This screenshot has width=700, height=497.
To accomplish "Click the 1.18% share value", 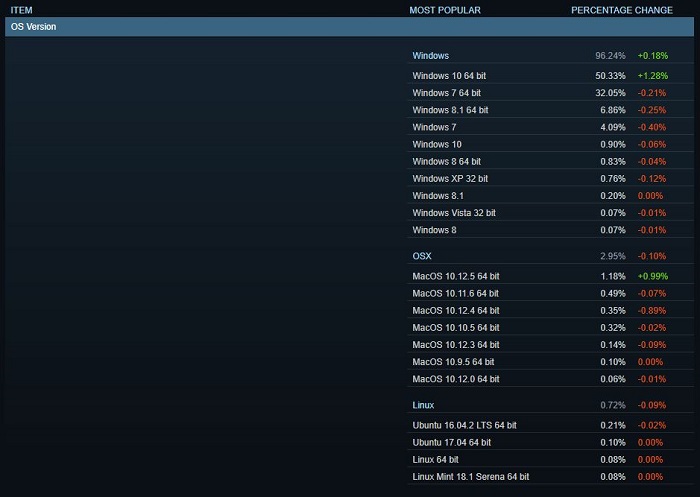I will click(612, 276).
